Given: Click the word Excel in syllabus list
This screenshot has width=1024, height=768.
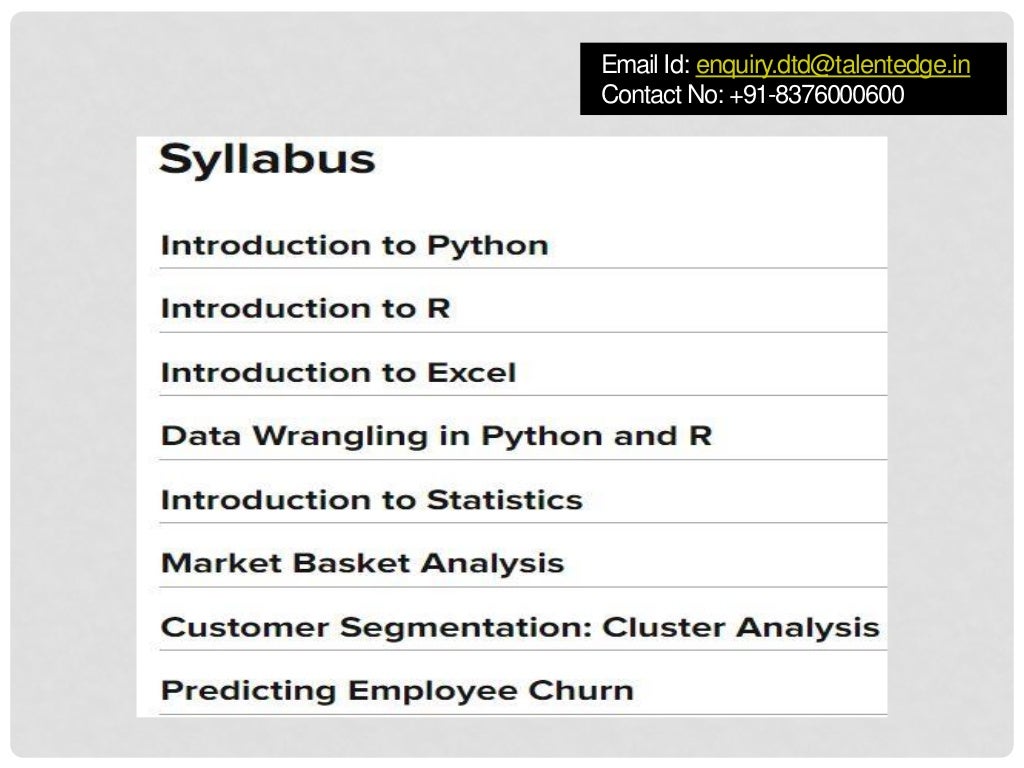Looking at the screenshot, I should pyautogui.click(x=472, y=373).
